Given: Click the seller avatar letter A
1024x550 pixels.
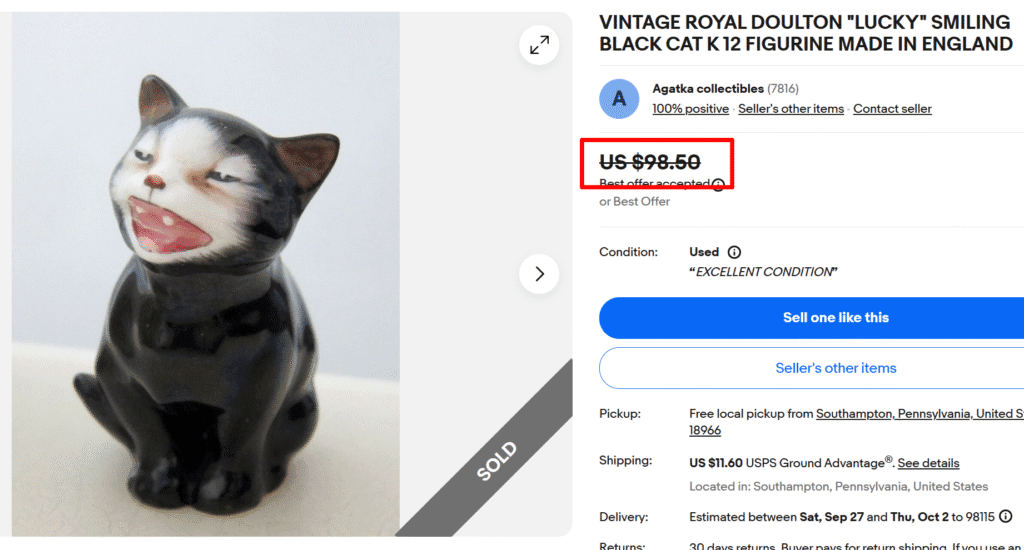Looking at the screenshot, I should tap(619, 98).
